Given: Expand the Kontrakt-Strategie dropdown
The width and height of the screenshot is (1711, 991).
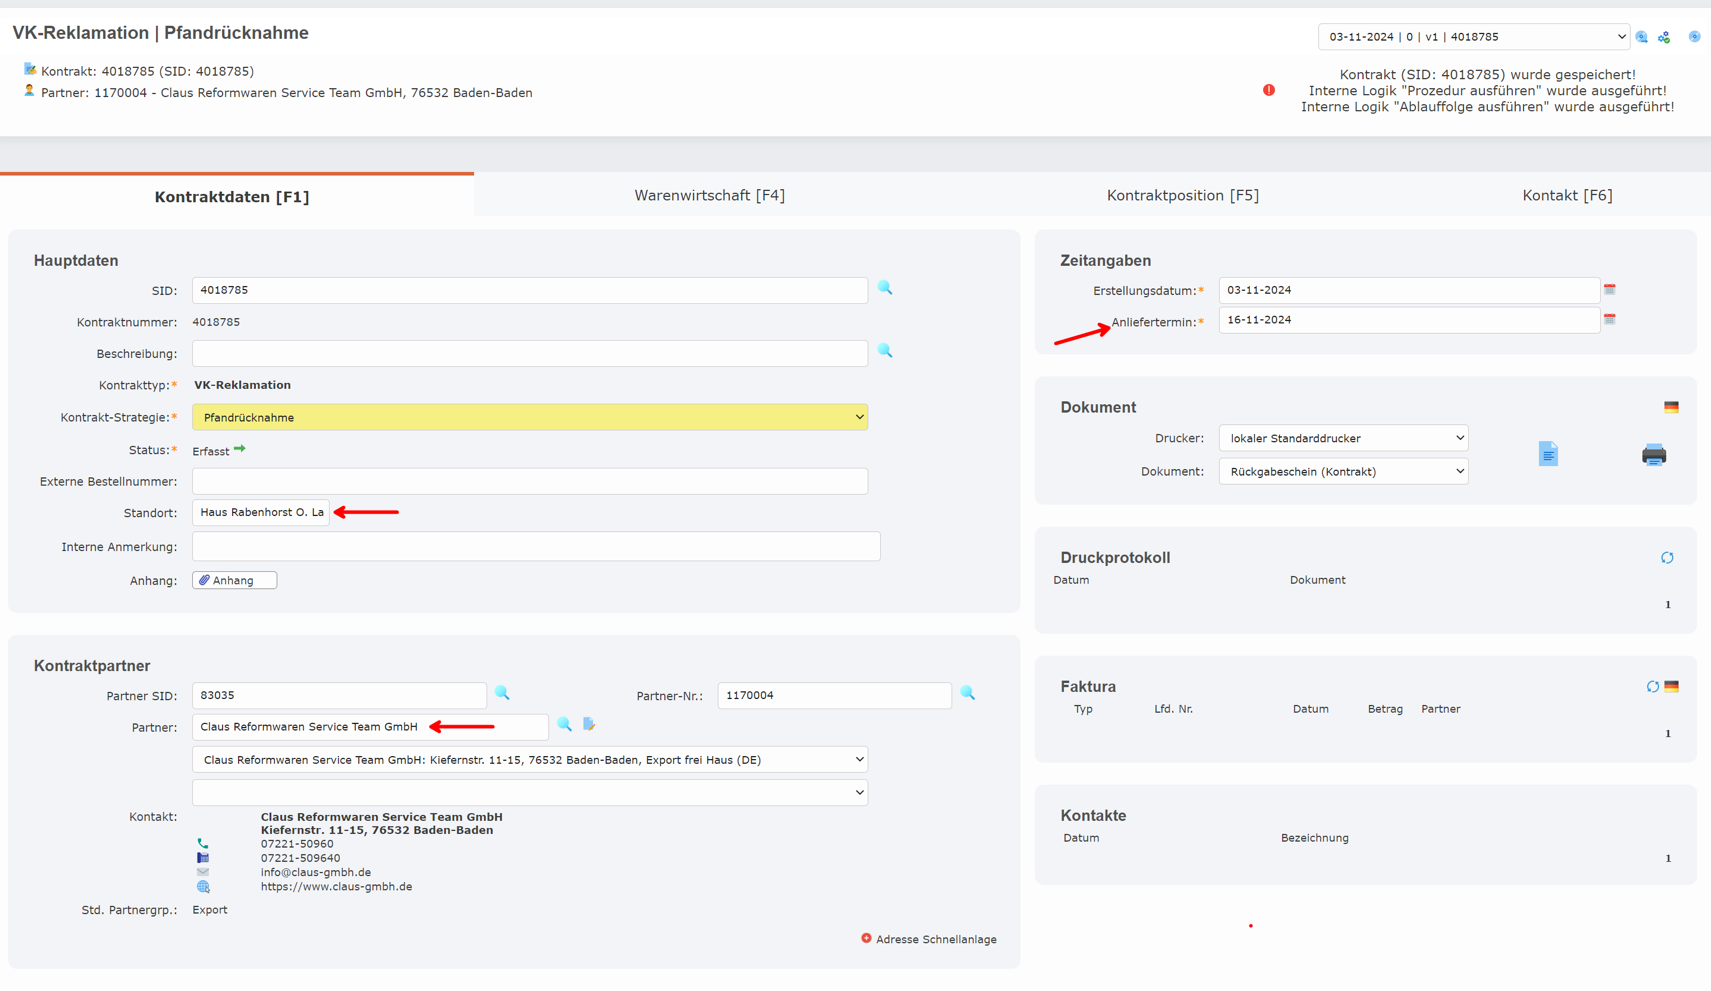Looking at the screenshot, I should point(529,417).
